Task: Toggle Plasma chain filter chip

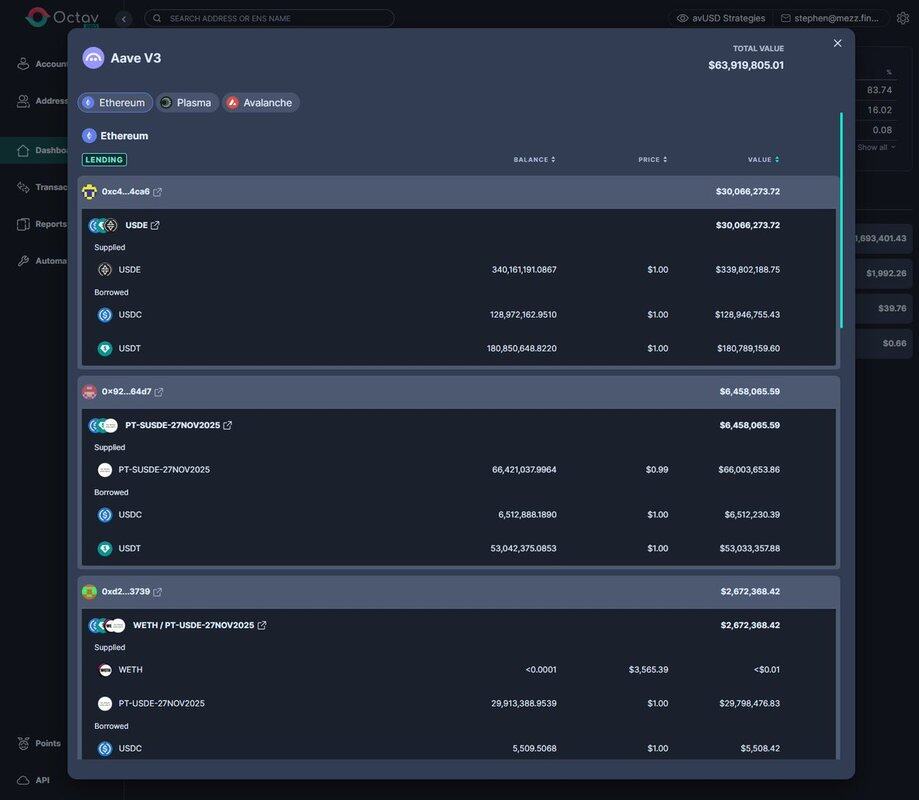Action: (x=186, y=103)
